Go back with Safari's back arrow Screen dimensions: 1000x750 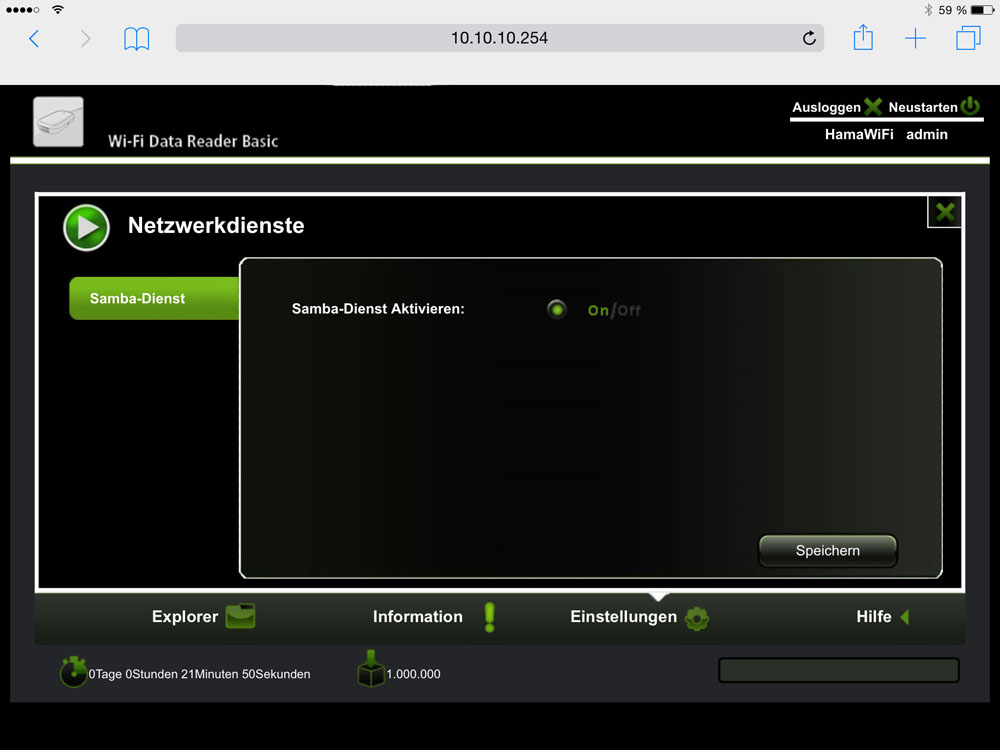coord(34,38)
